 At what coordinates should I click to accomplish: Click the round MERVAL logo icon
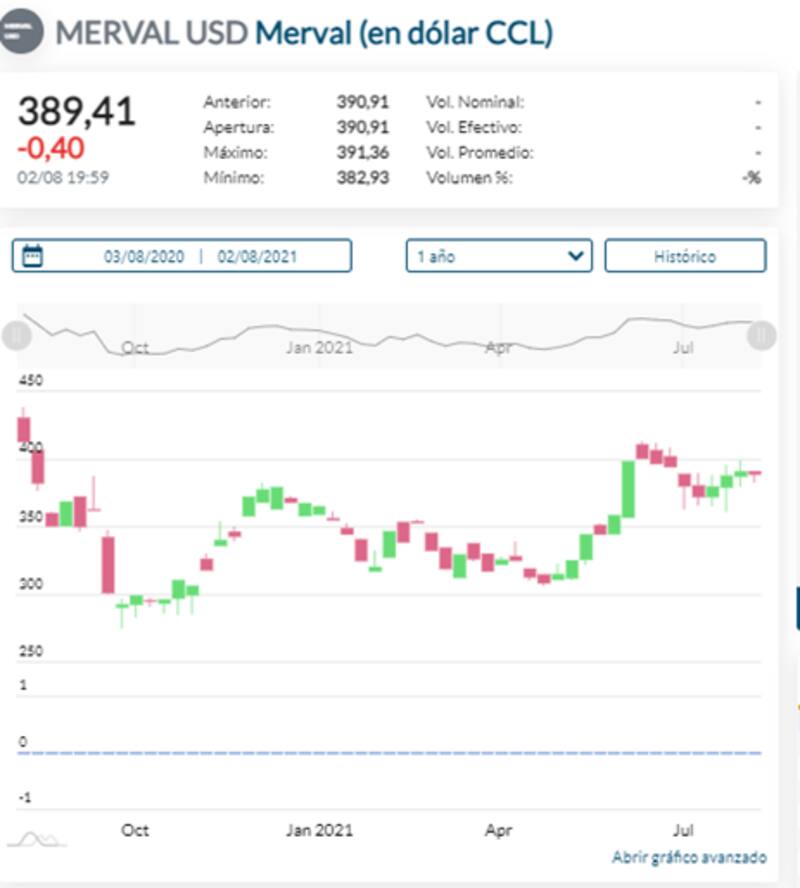(21, 32)
